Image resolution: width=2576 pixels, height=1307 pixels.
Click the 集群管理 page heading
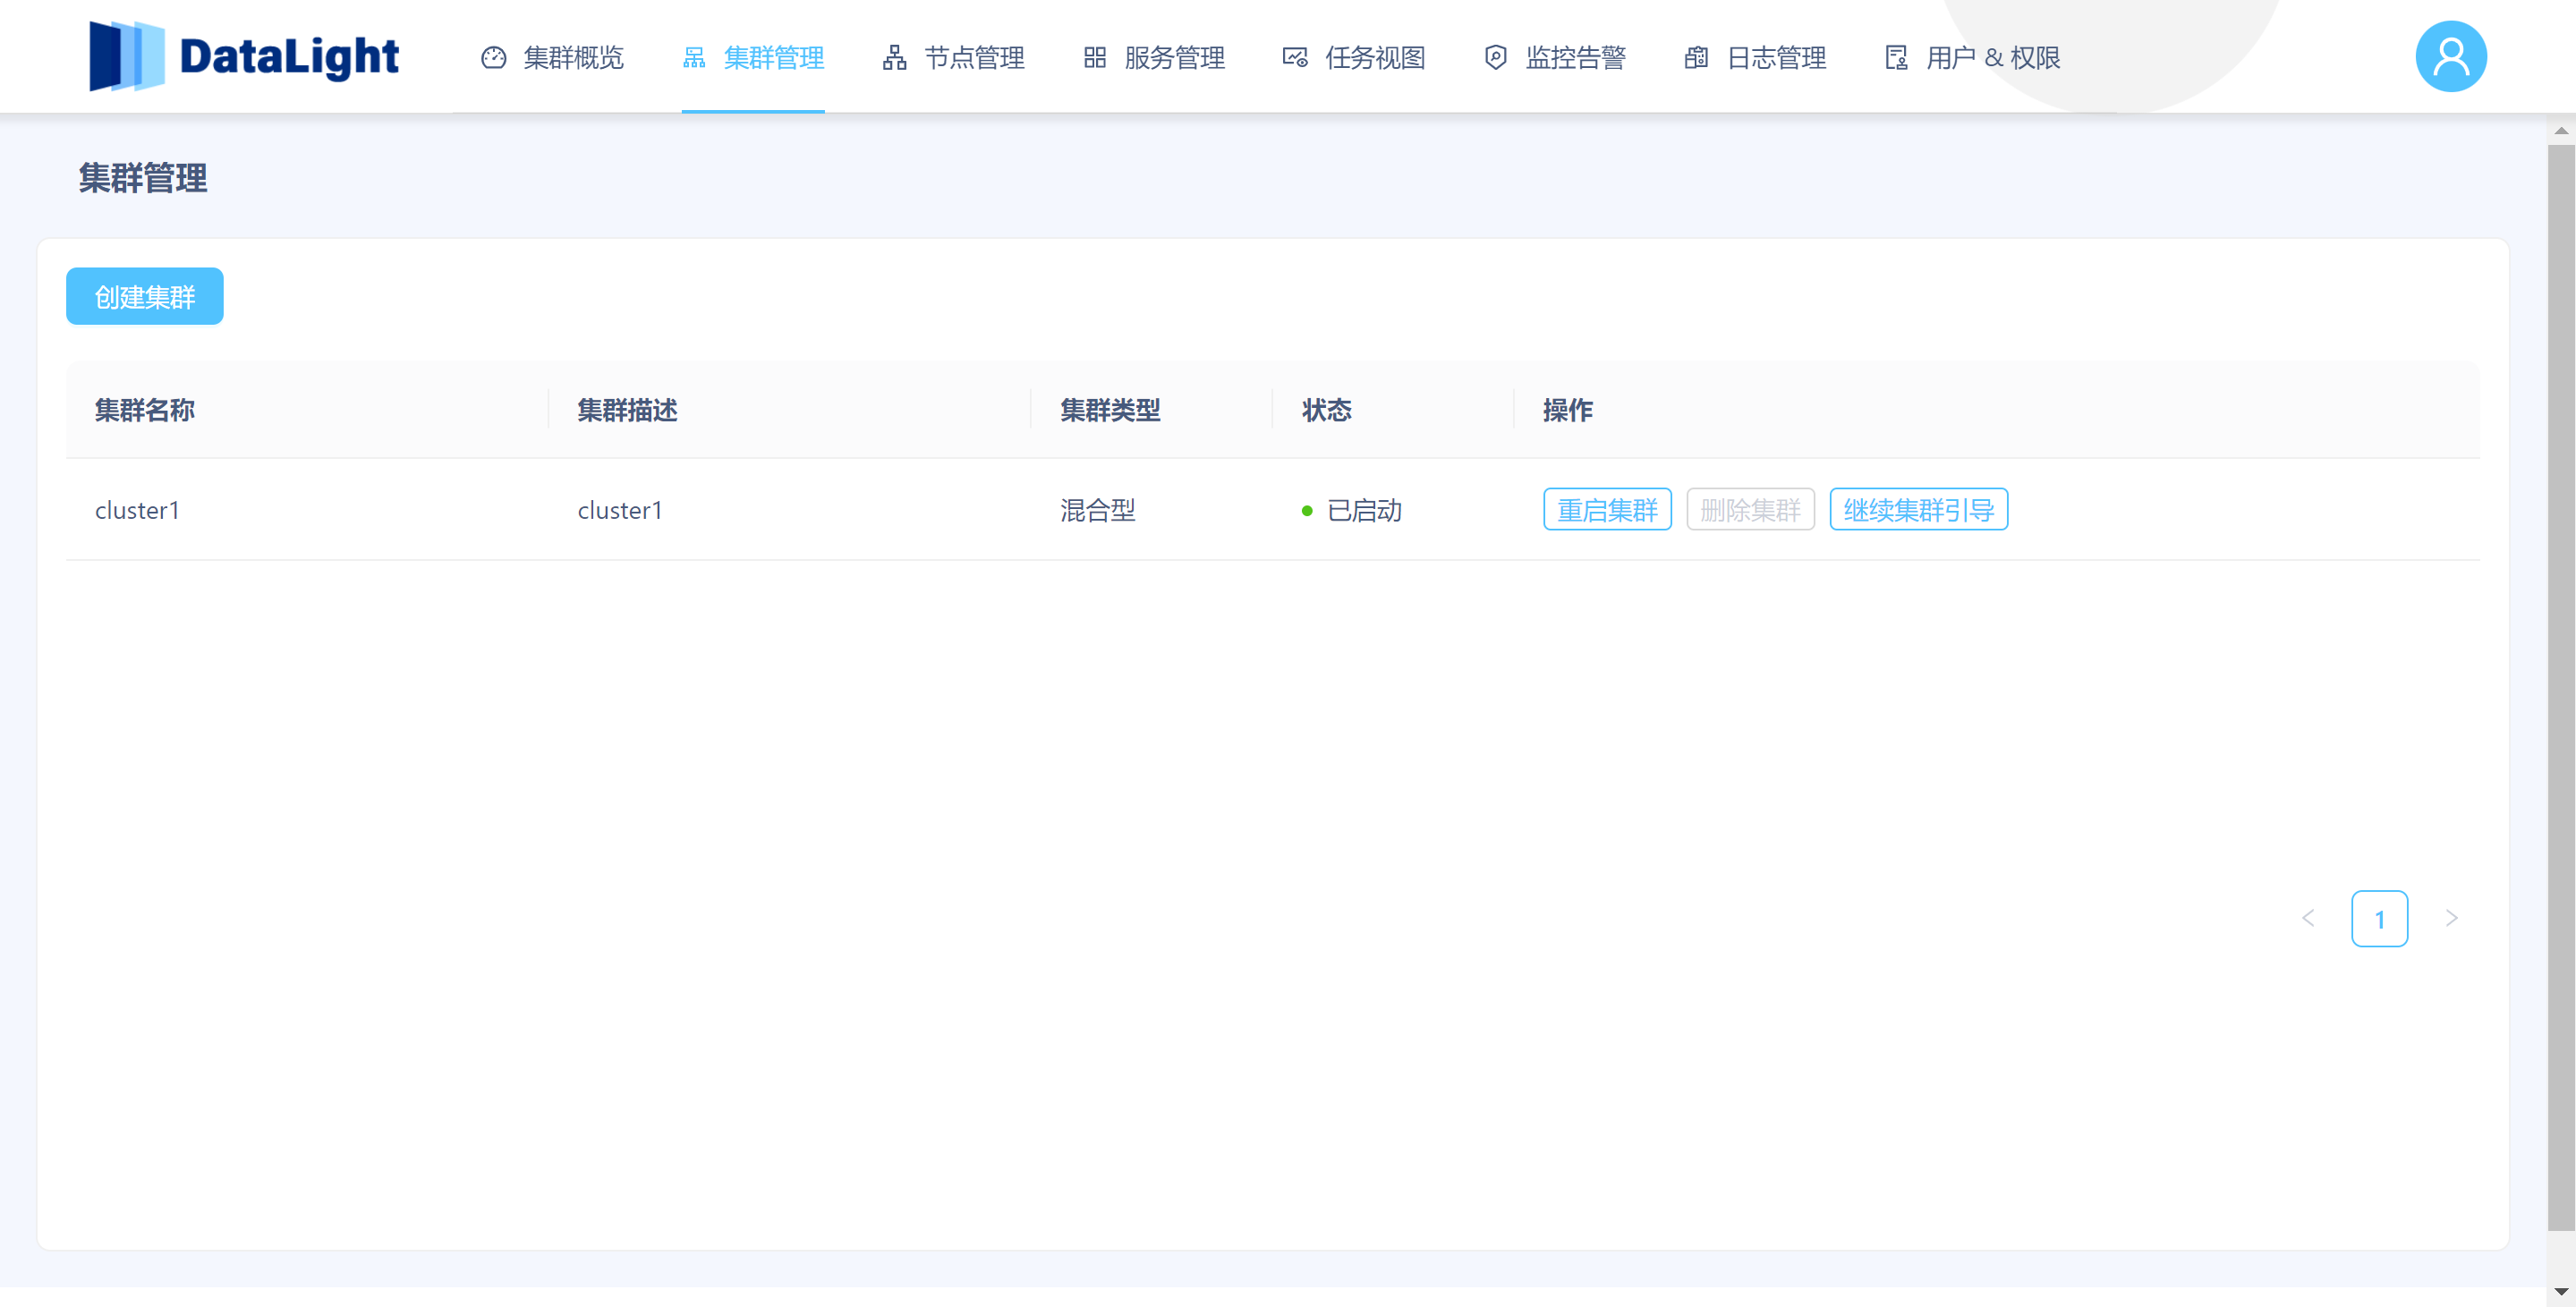coord(143,178)
